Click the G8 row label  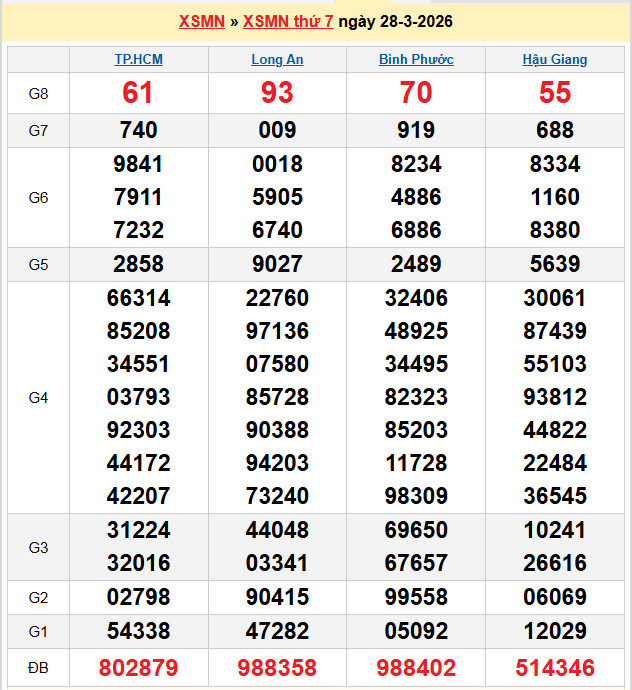point(38,93)
